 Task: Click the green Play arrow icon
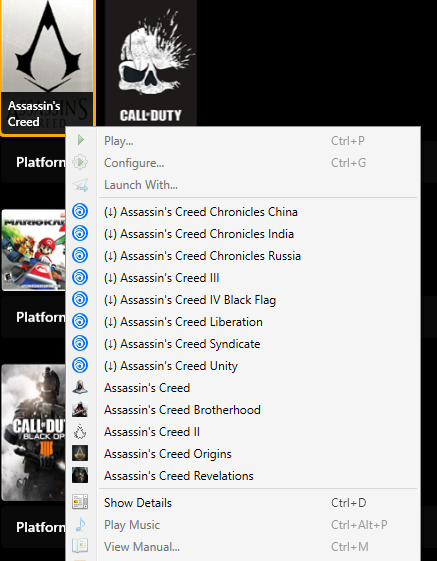tap(81, 140)
